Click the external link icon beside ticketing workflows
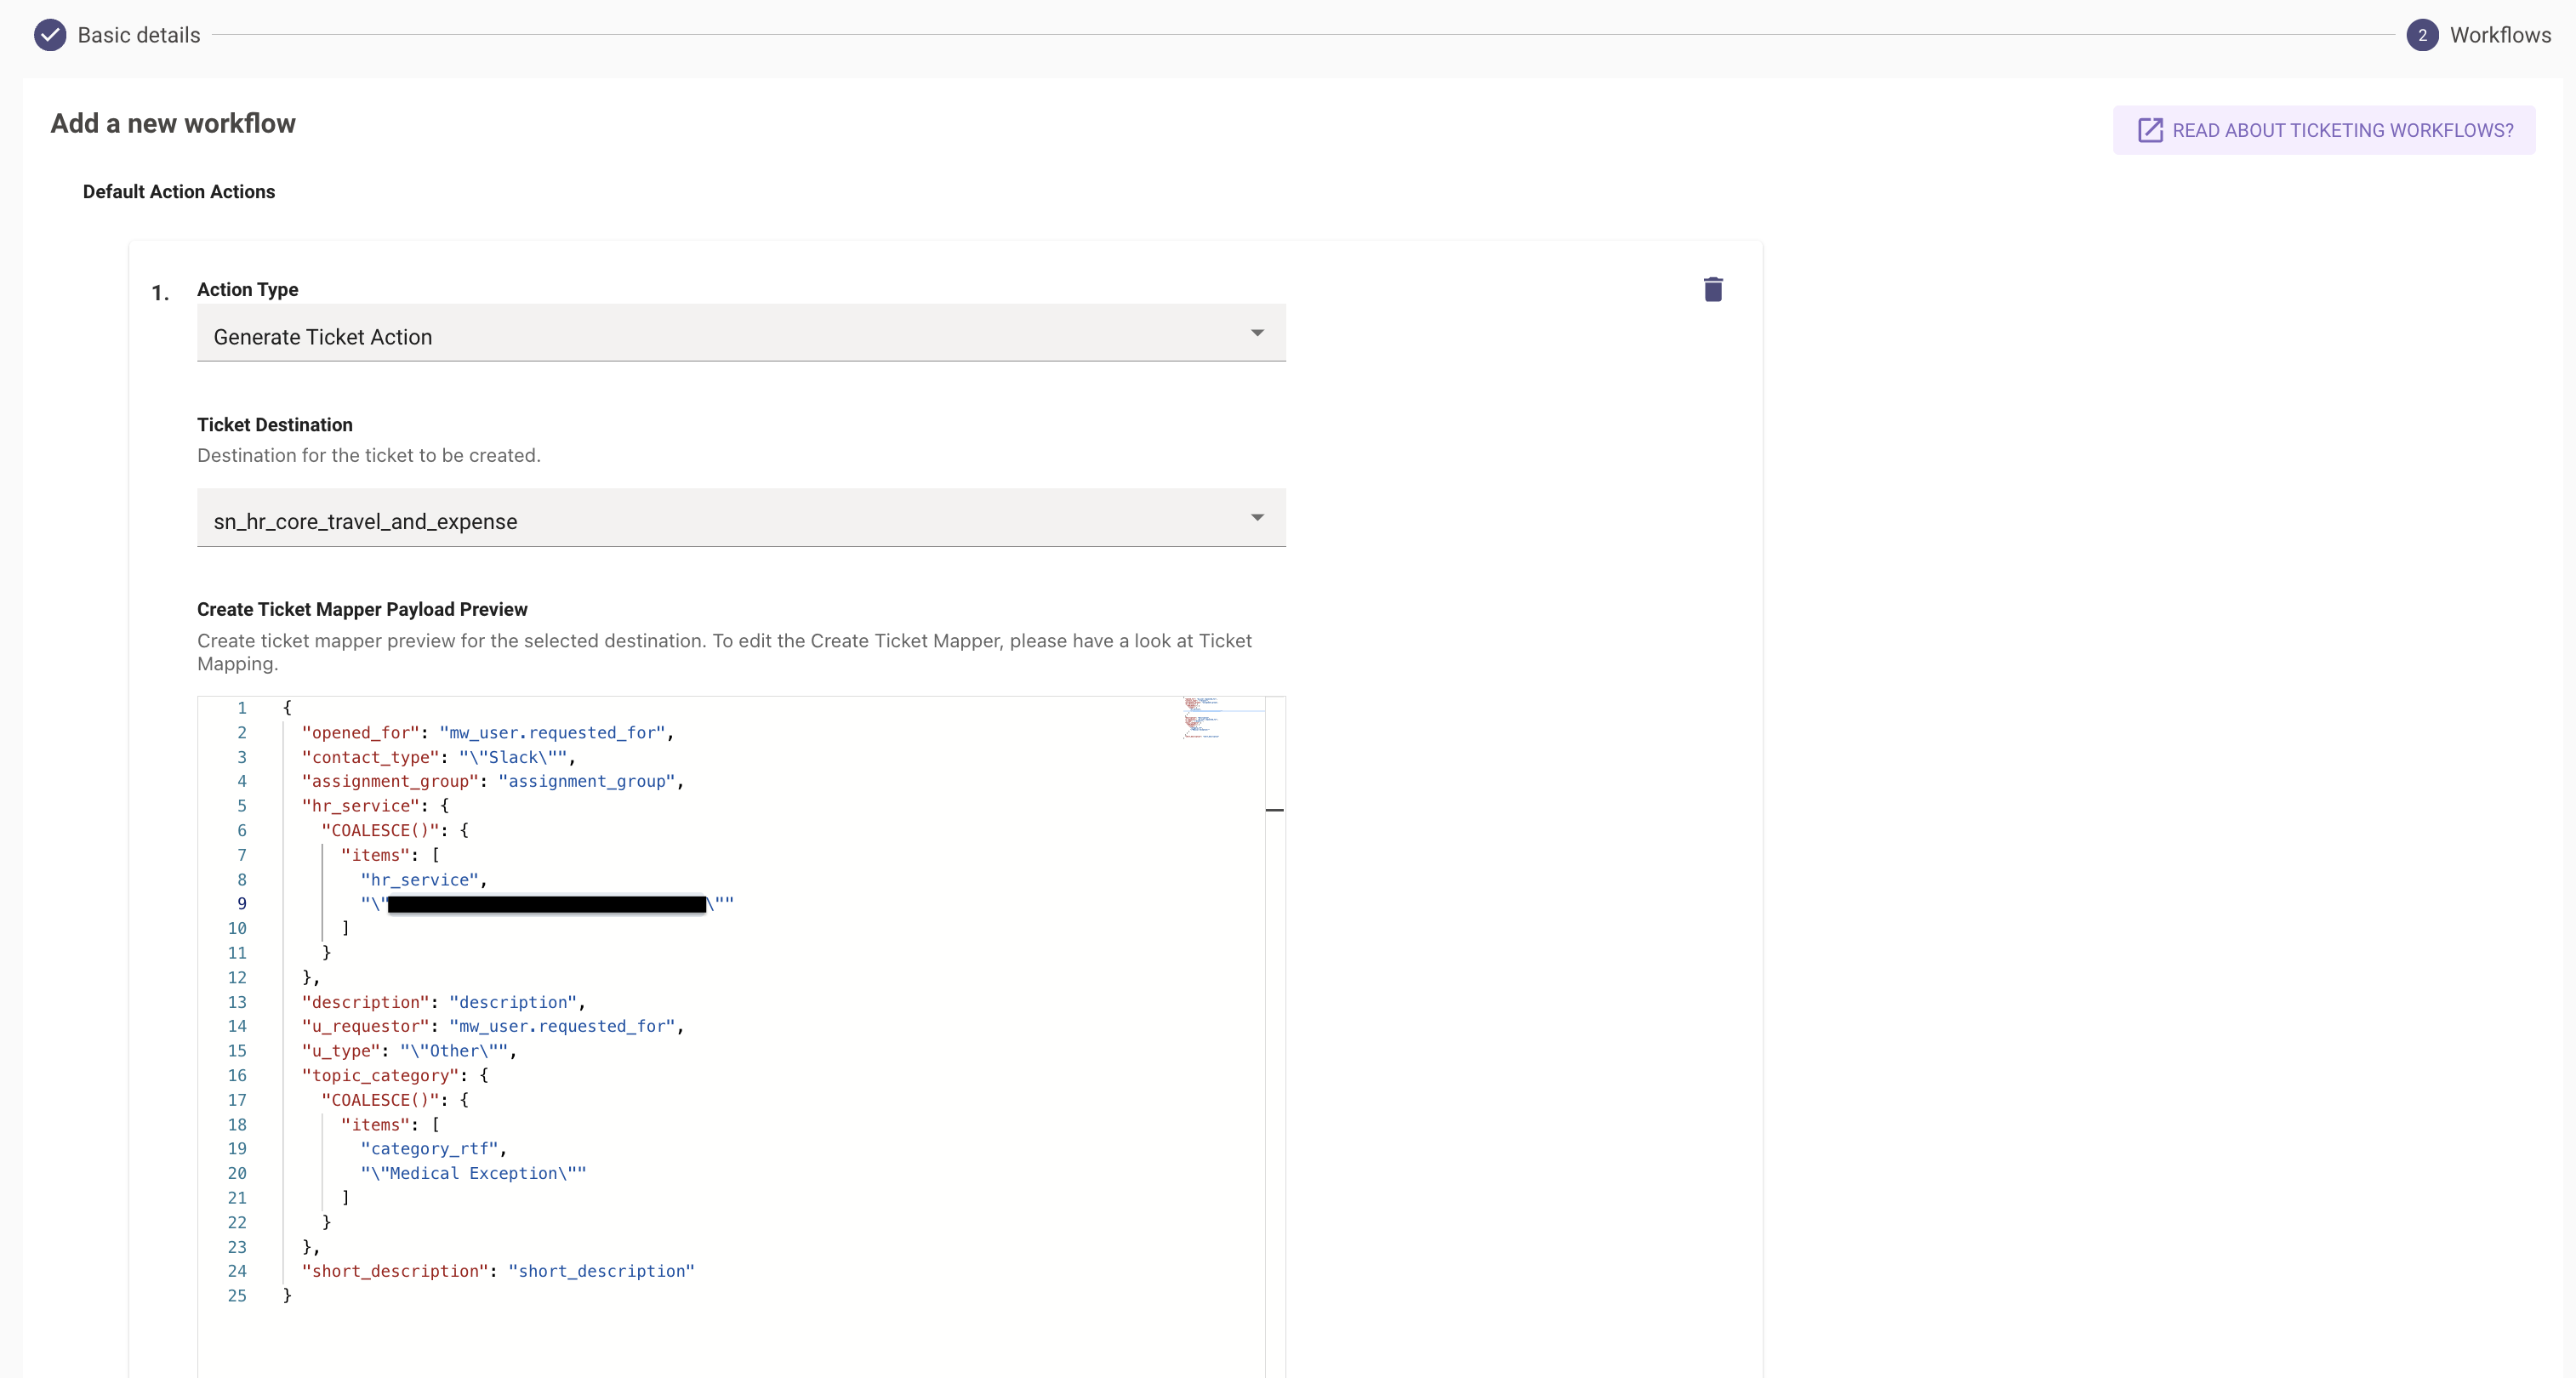Viewport: 2576px width, 1378px height. 2150,130
